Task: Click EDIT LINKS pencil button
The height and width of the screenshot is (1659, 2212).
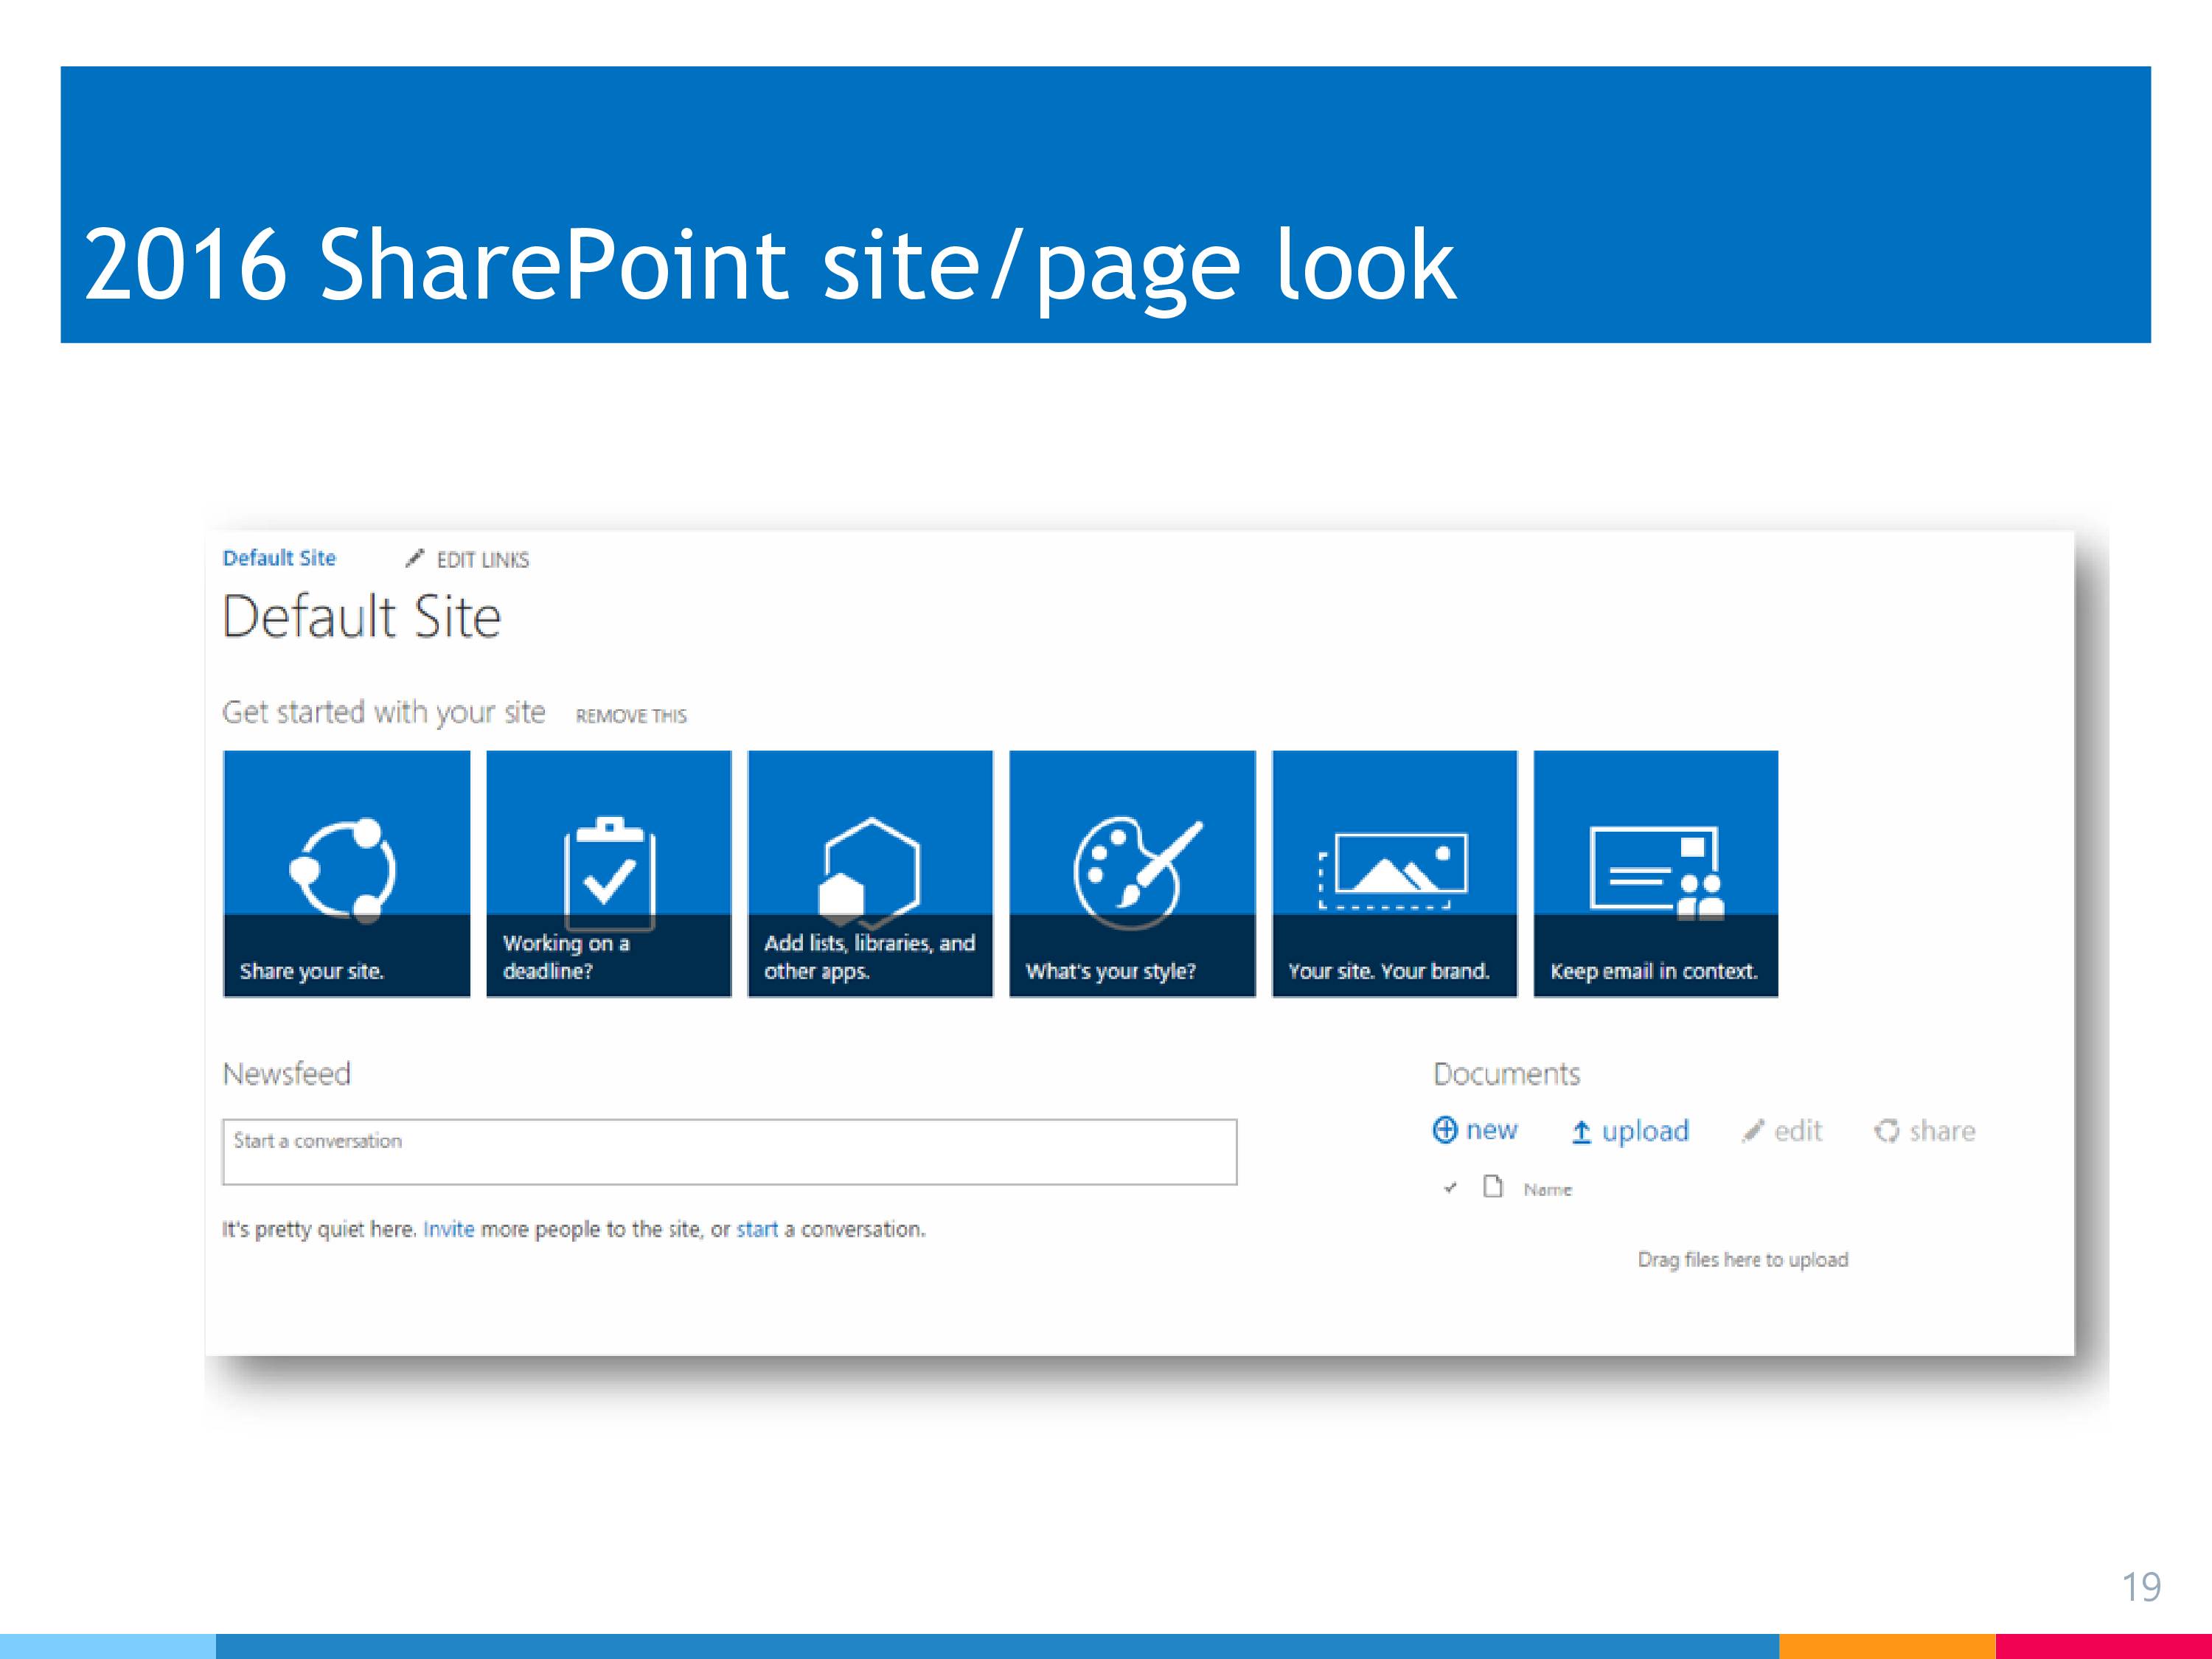Action: point(467,559)
